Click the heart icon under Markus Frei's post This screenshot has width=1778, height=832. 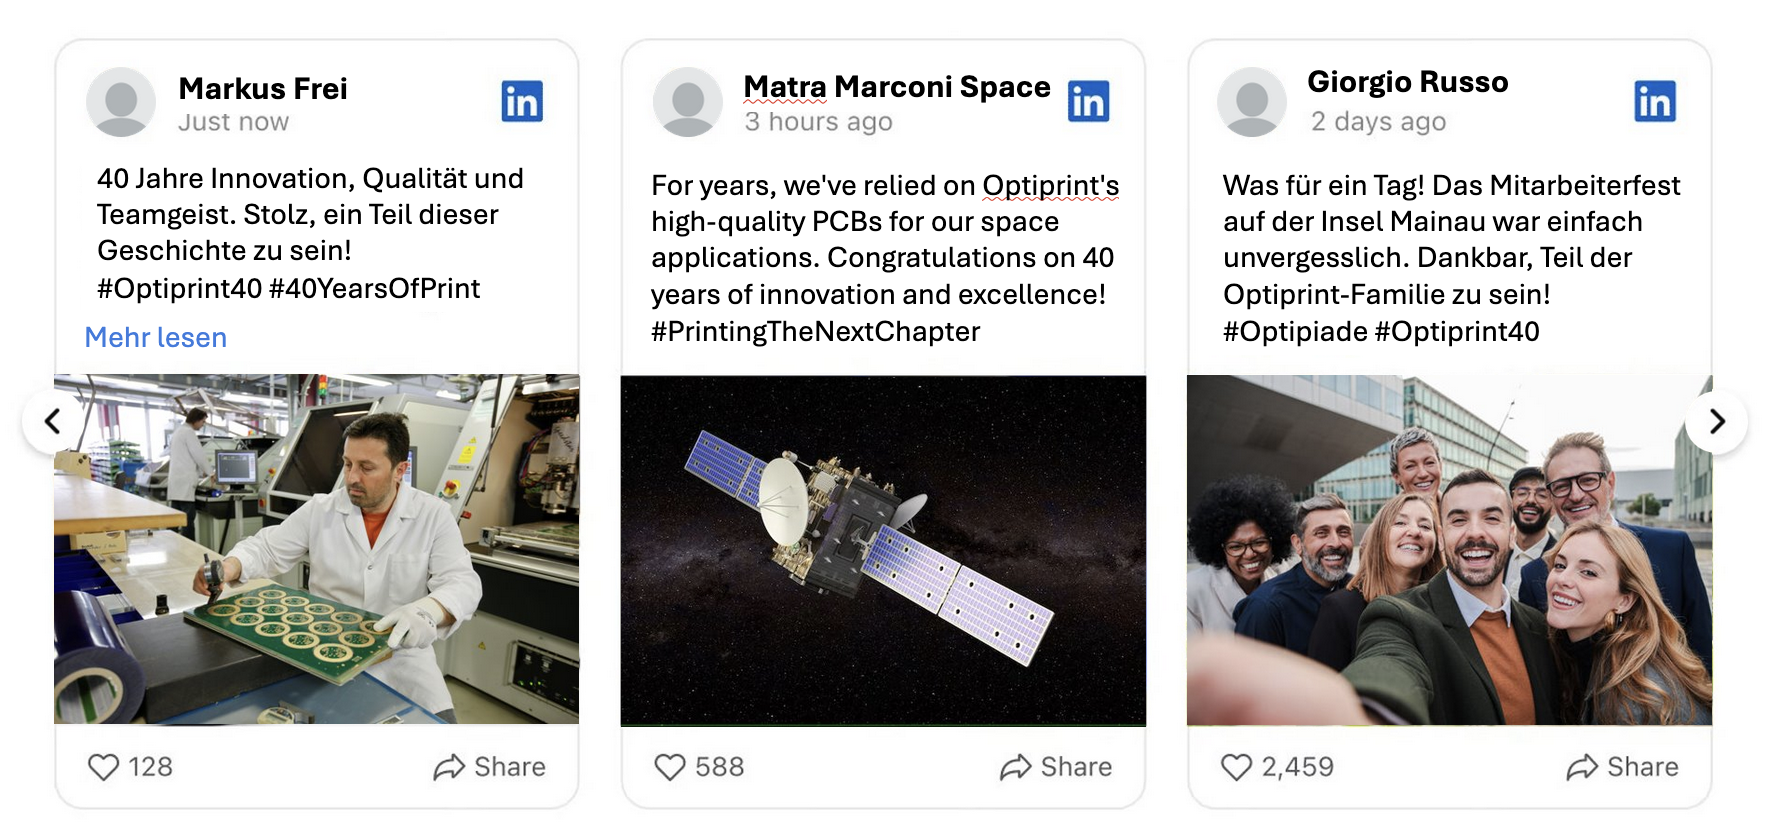pyautogui.click(x=103, y=767)
